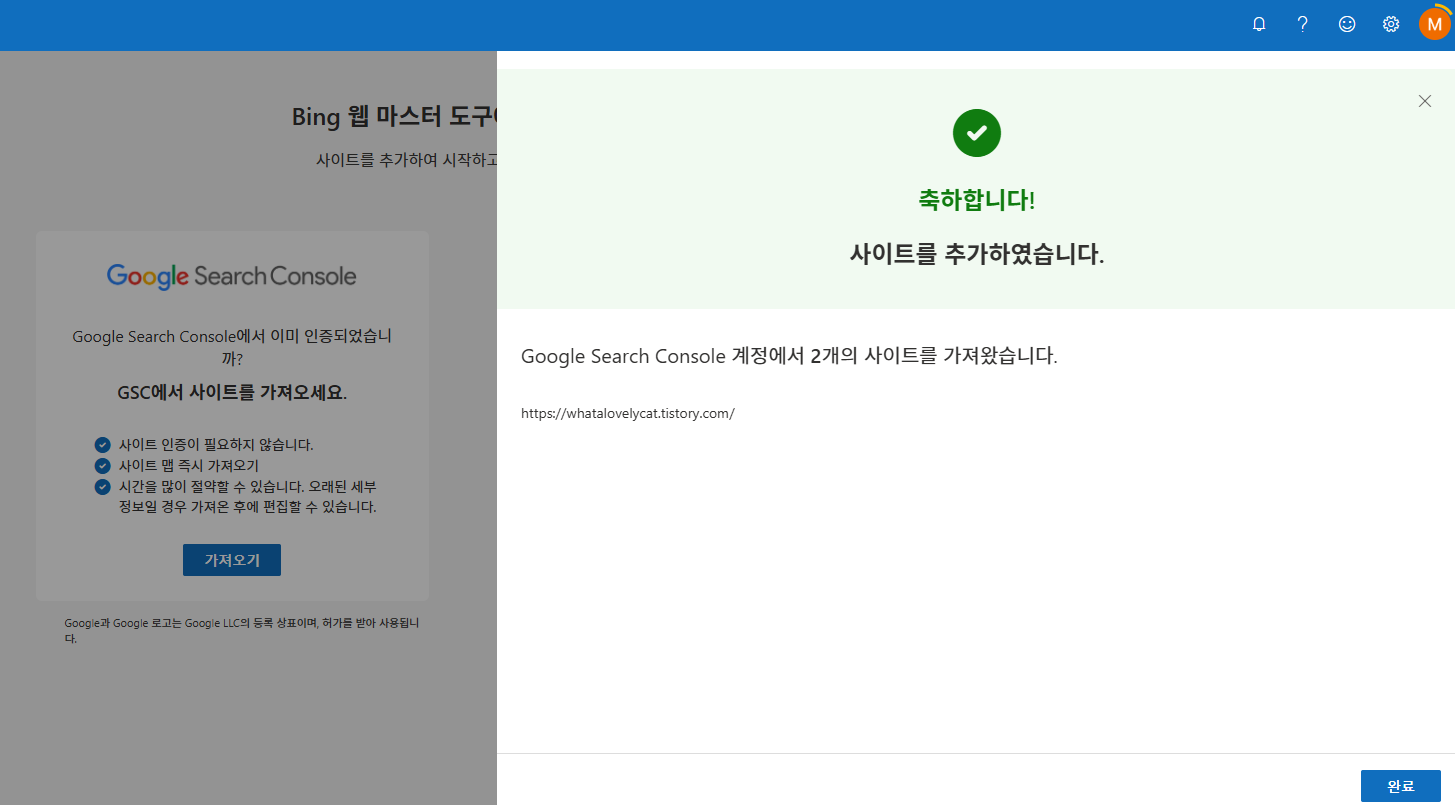This screenshot has width=1455, height=805.
Task: Open the help question mark icon
Action: tap(1303, 24)
